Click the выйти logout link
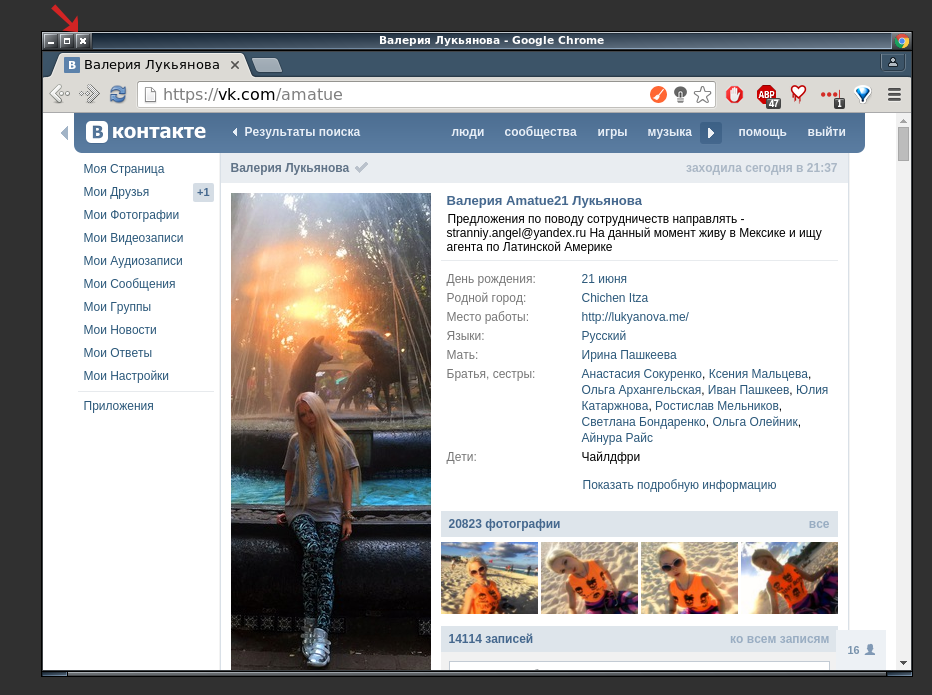The width and height of the screenshot is (932, 695). (826, 132)
